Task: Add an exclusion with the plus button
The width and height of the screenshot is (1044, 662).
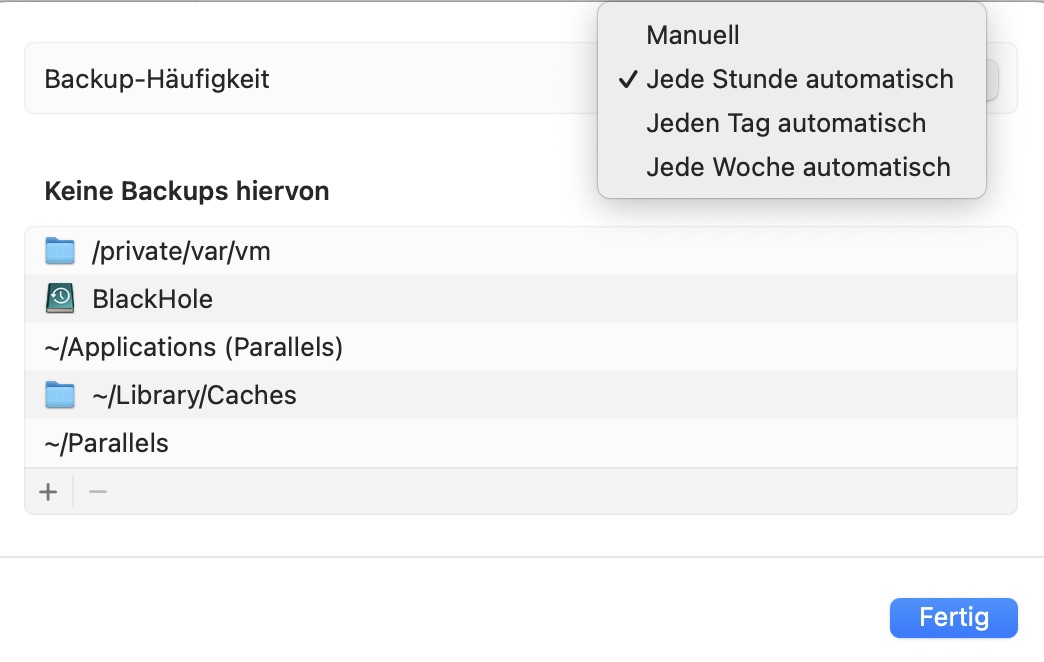Action: coord(48,492)
